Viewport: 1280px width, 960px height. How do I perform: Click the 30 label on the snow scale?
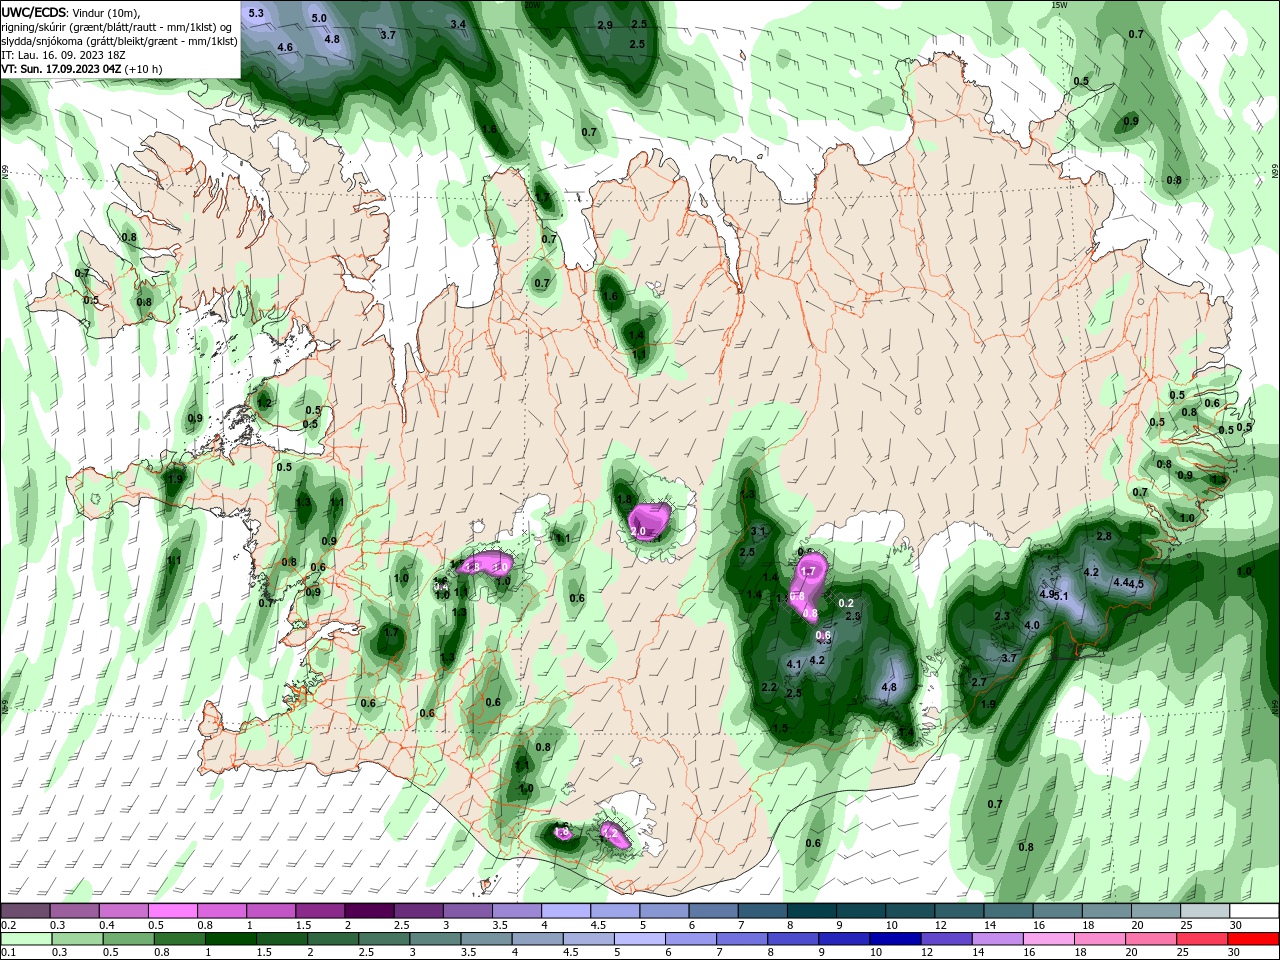[x=1236, y=925]
